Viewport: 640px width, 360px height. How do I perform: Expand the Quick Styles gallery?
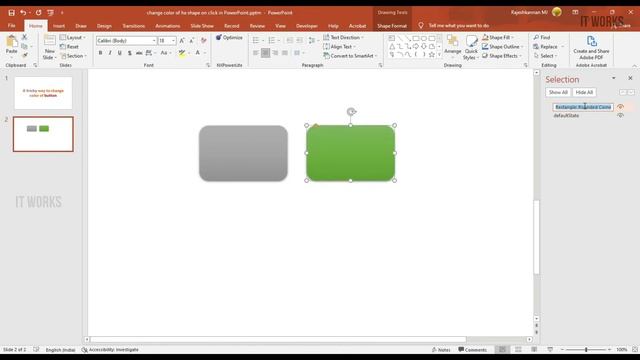[x=471, y=48]
